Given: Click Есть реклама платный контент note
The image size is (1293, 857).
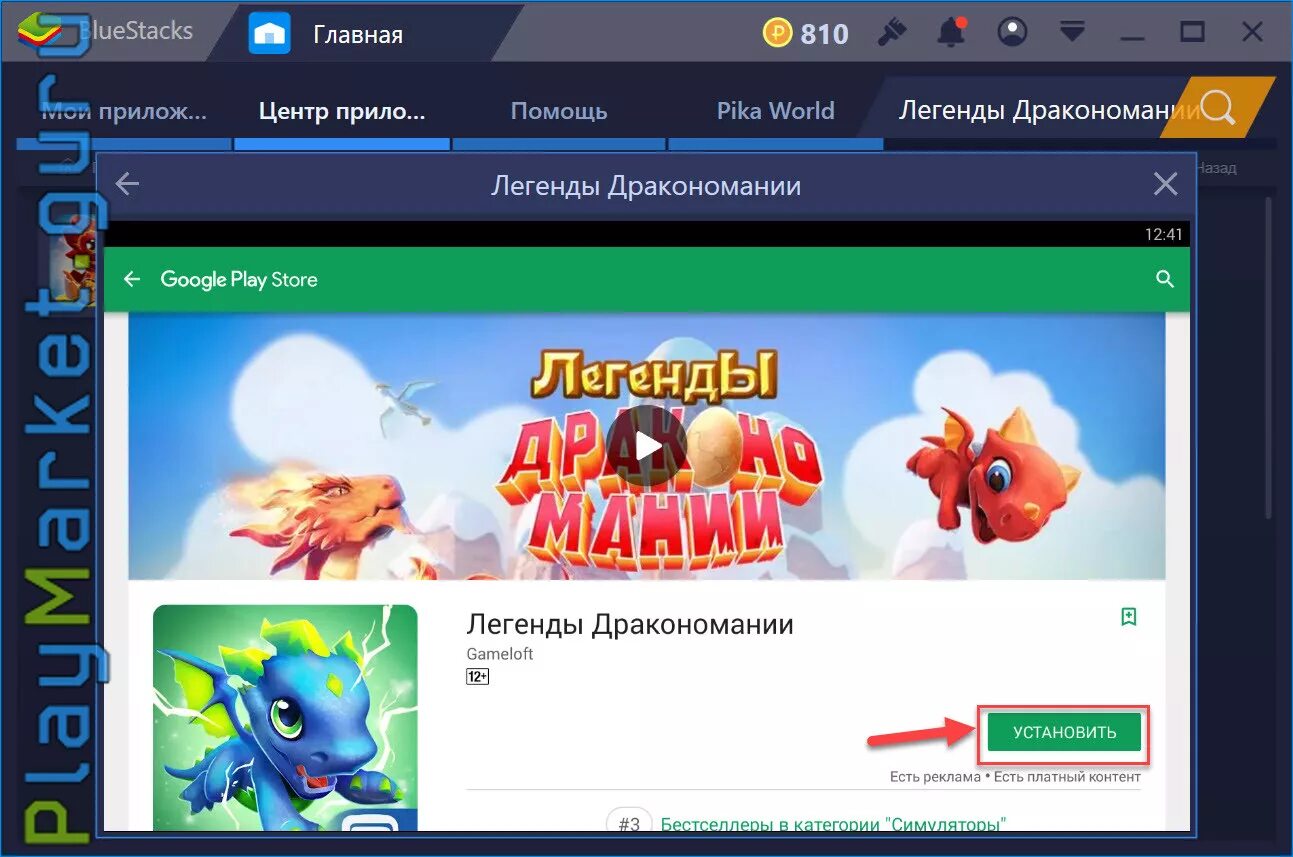Looking at the screenshot, I should pyautogui.click(x=1015, y=777).
